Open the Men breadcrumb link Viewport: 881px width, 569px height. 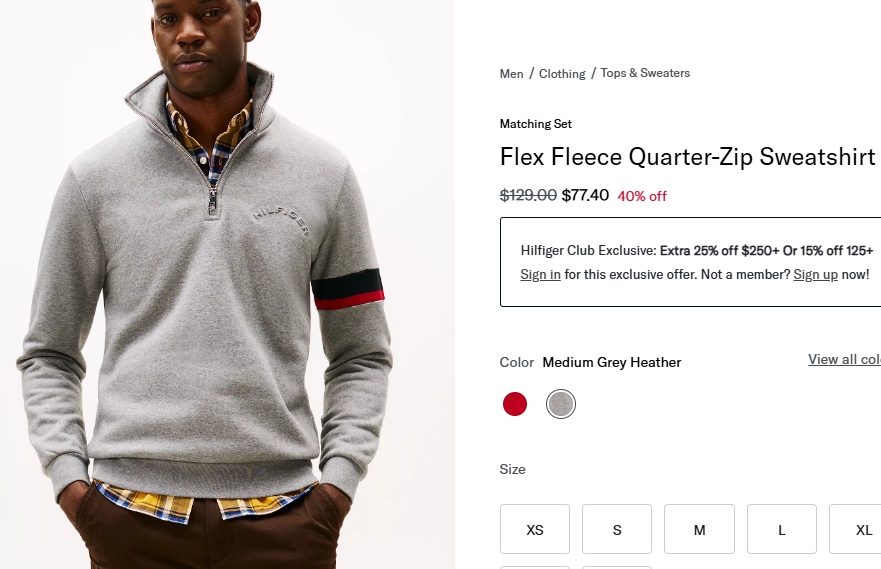(x=511, y=74)
